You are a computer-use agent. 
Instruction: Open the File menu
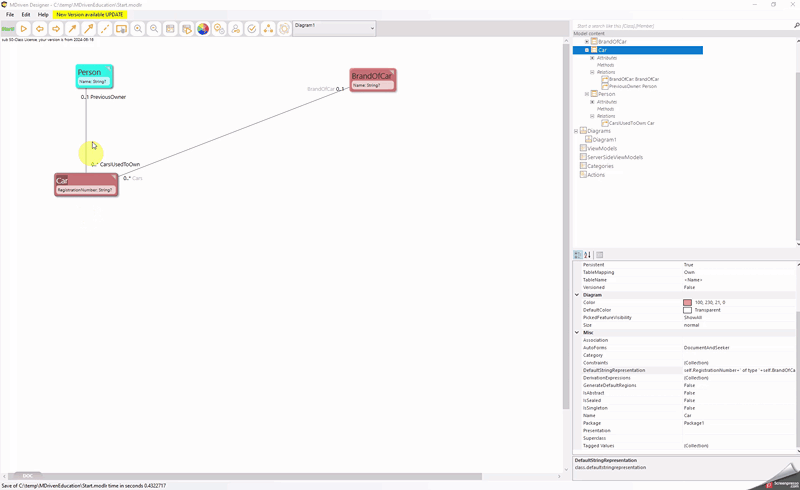click(x=10, y=15)
